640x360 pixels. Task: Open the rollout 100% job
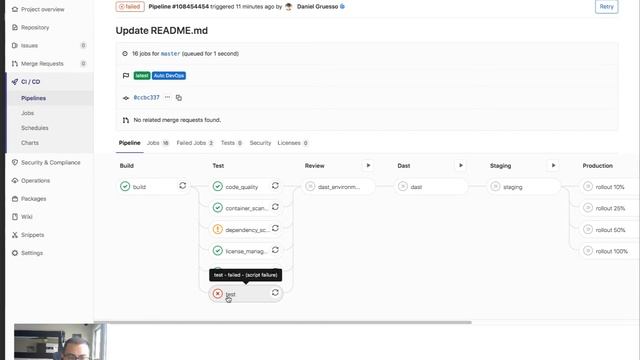(610, 251)
